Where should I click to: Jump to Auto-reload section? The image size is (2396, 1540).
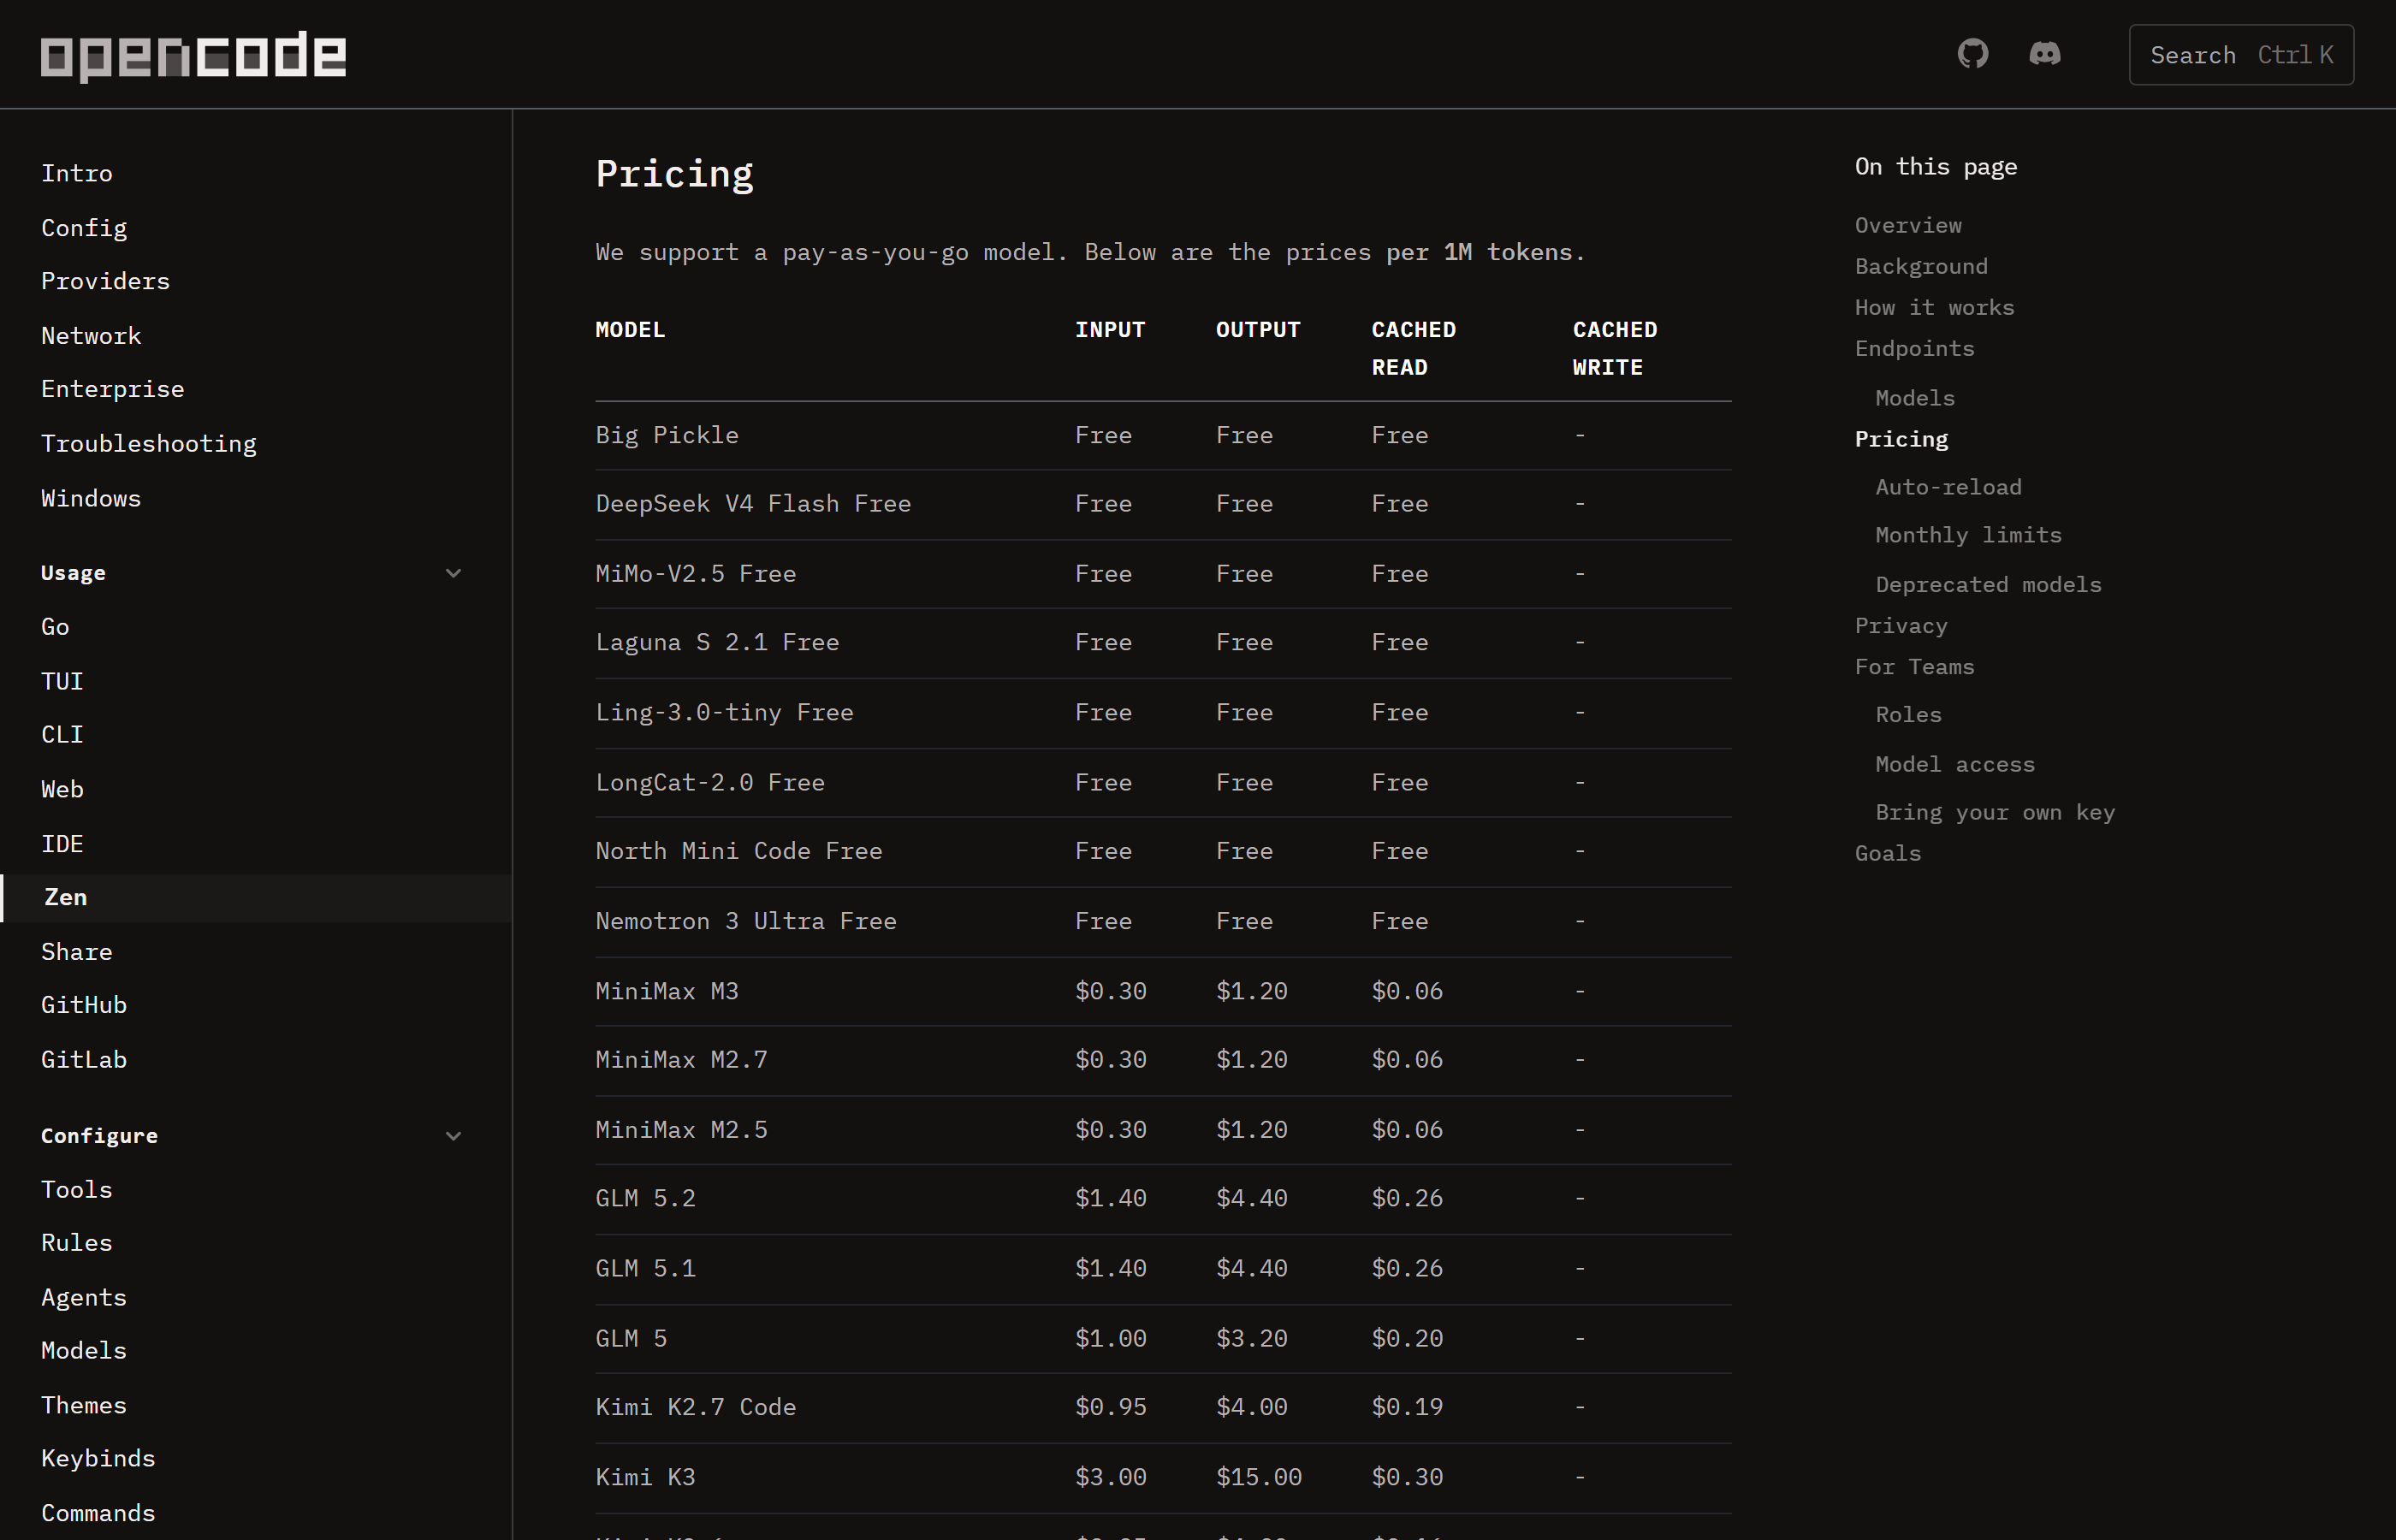tap(1948, 487)
